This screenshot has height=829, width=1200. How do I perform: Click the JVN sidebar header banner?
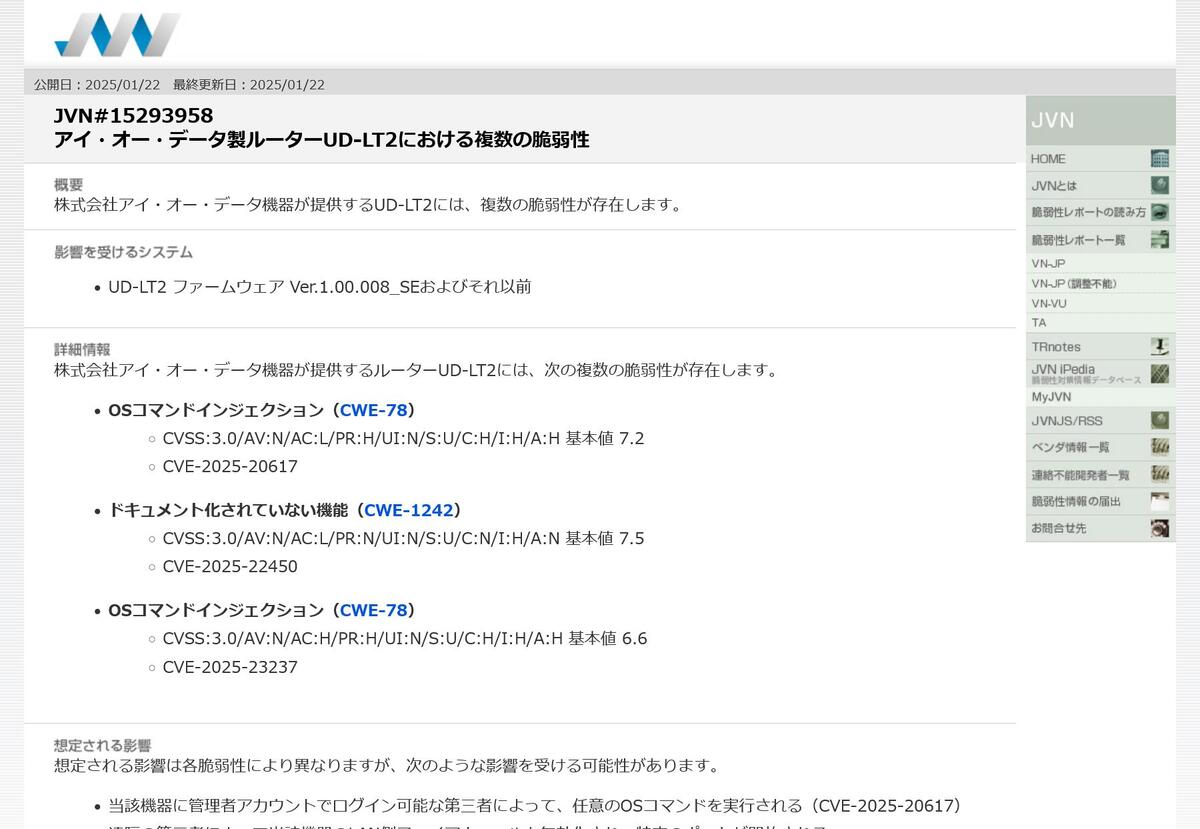(1100, 120)
